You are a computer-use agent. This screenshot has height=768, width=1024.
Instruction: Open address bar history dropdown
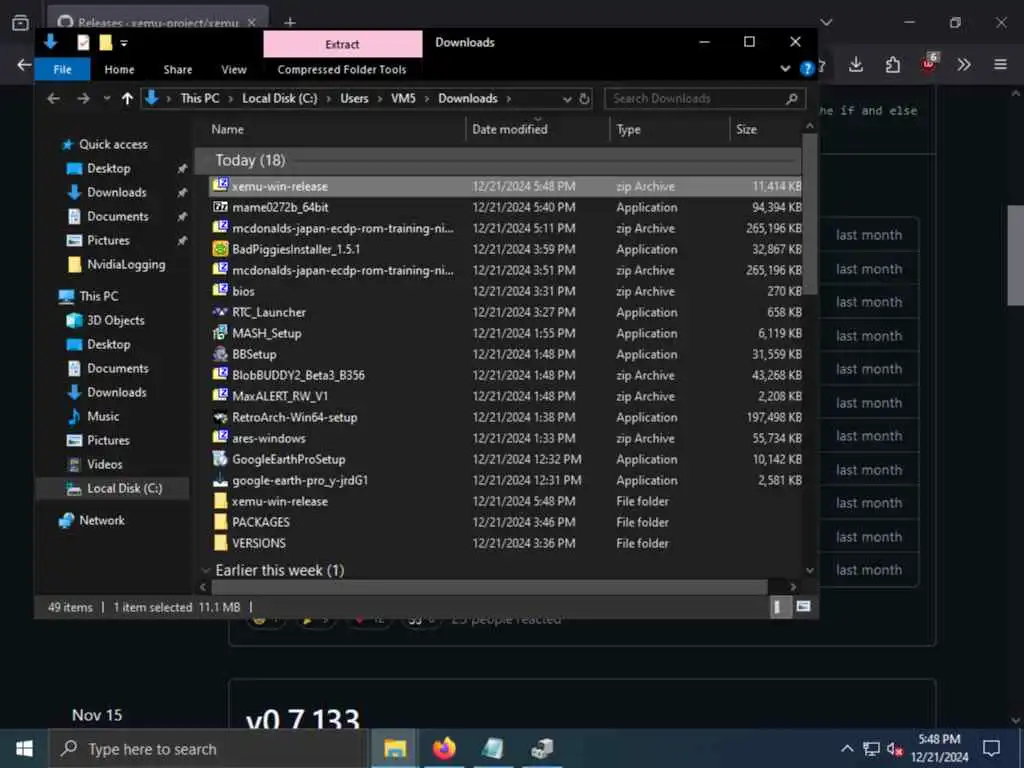(567, 99)
